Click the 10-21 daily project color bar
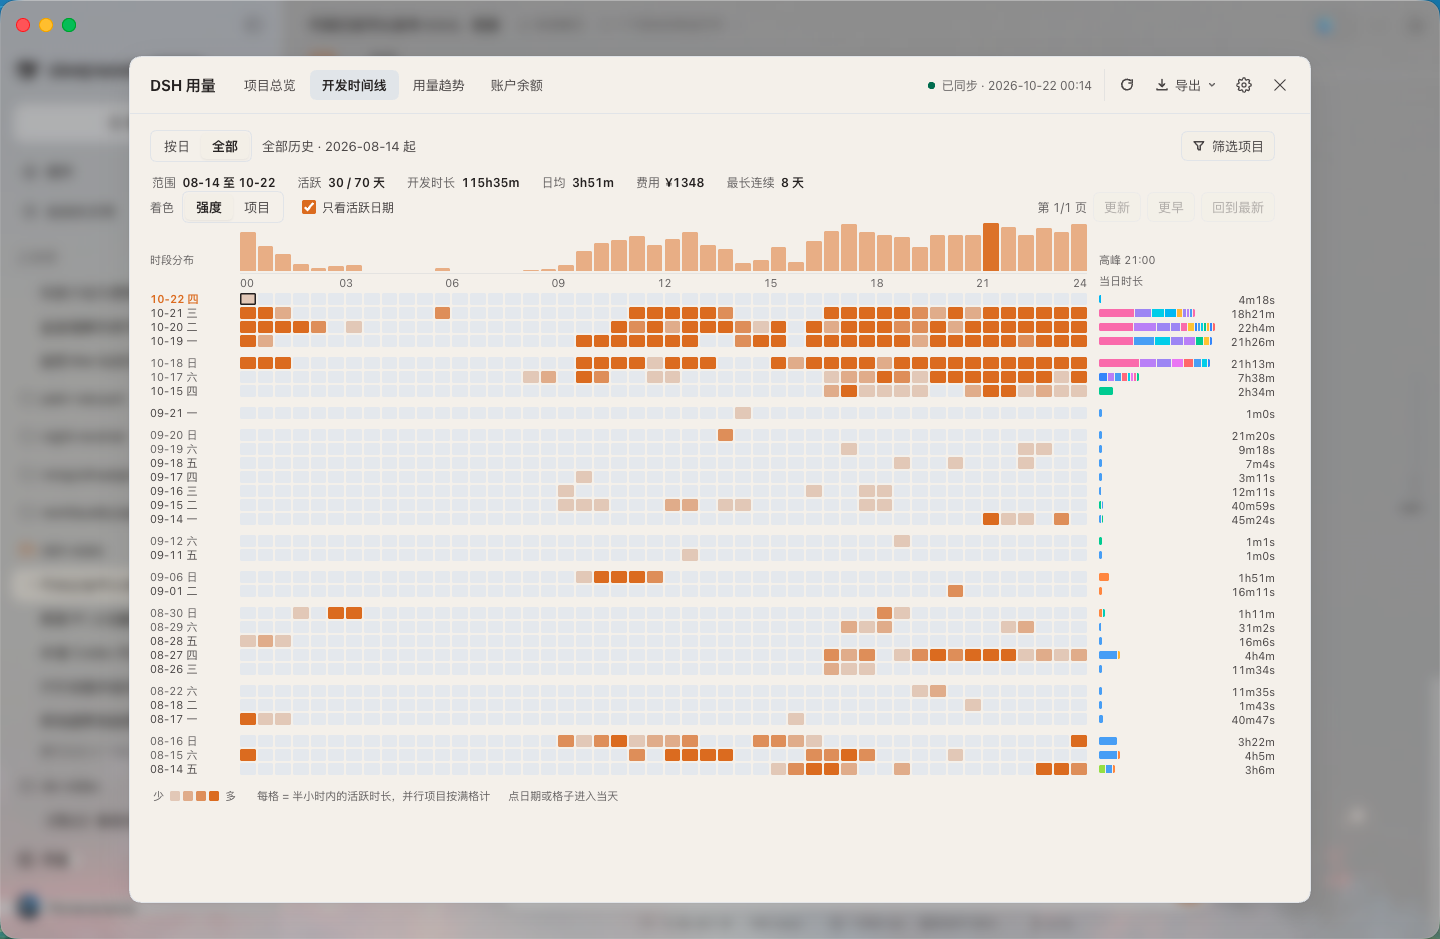 tap(1147, 313)
